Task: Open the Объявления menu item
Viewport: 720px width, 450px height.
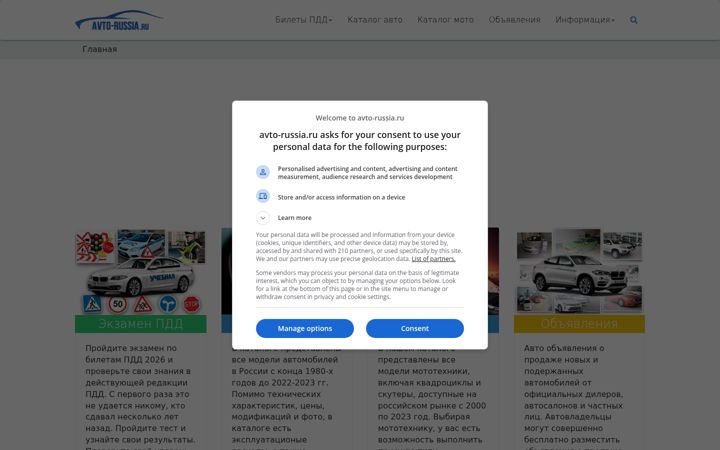Action: 514,20
